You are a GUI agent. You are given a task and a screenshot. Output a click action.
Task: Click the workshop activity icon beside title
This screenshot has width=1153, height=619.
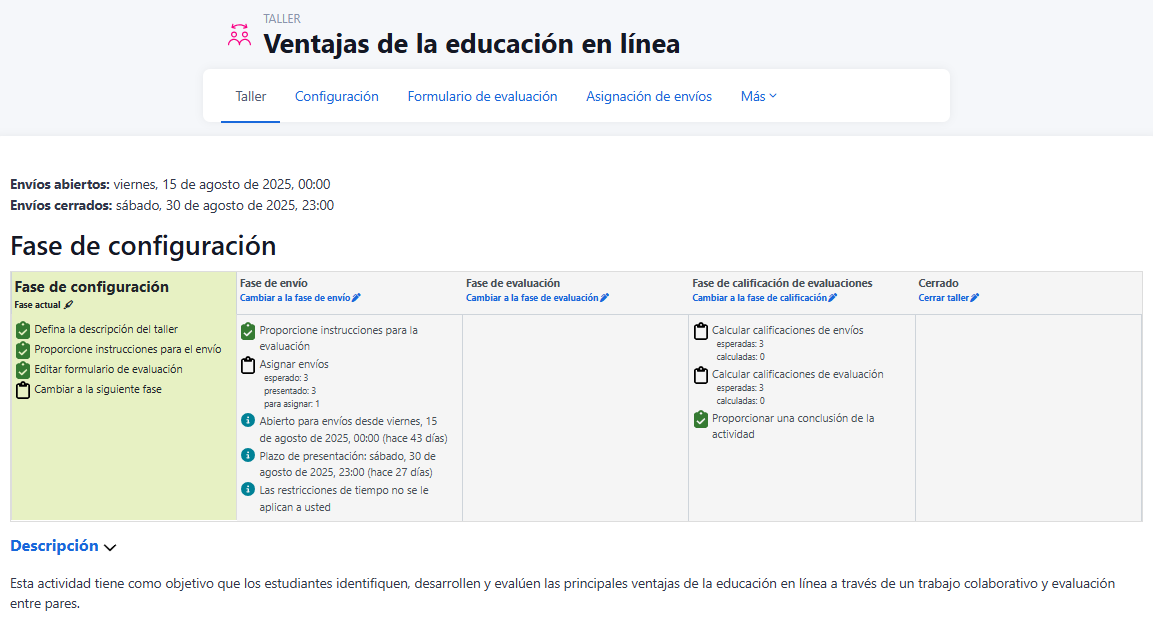tap(239, 36)
